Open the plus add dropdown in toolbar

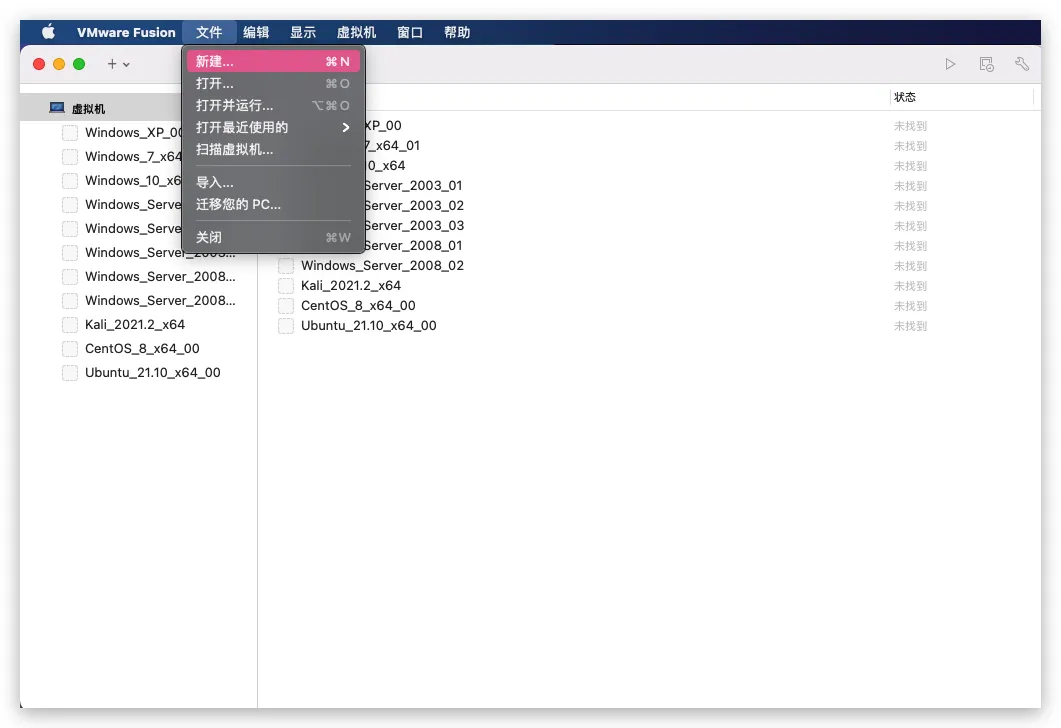118,64
